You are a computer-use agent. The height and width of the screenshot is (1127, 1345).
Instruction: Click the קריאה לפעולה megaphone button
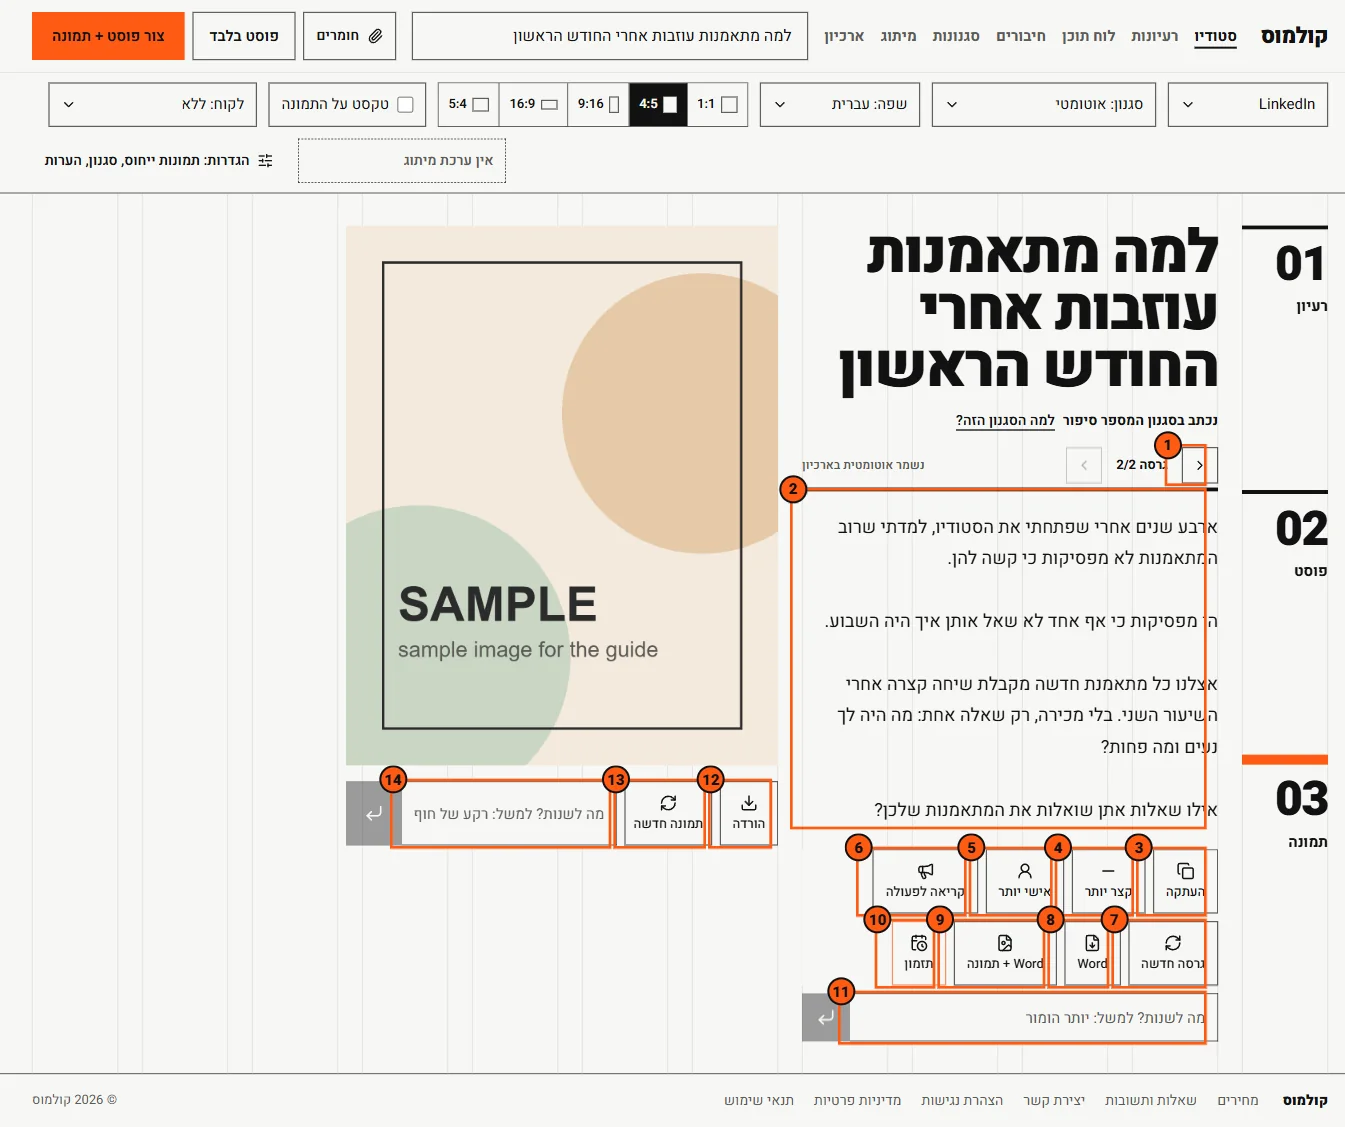[x=925, y=880]
